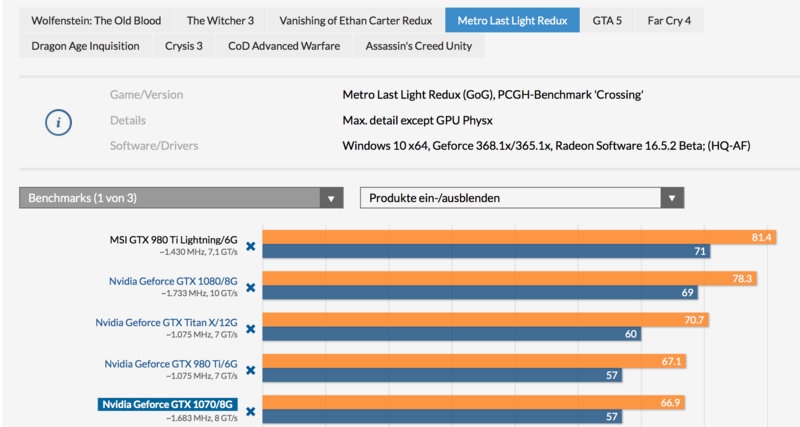The height and width of the screenshot is (427, 800).
Task: Select the Crysis 3 tab
Action: click(184, 46)
